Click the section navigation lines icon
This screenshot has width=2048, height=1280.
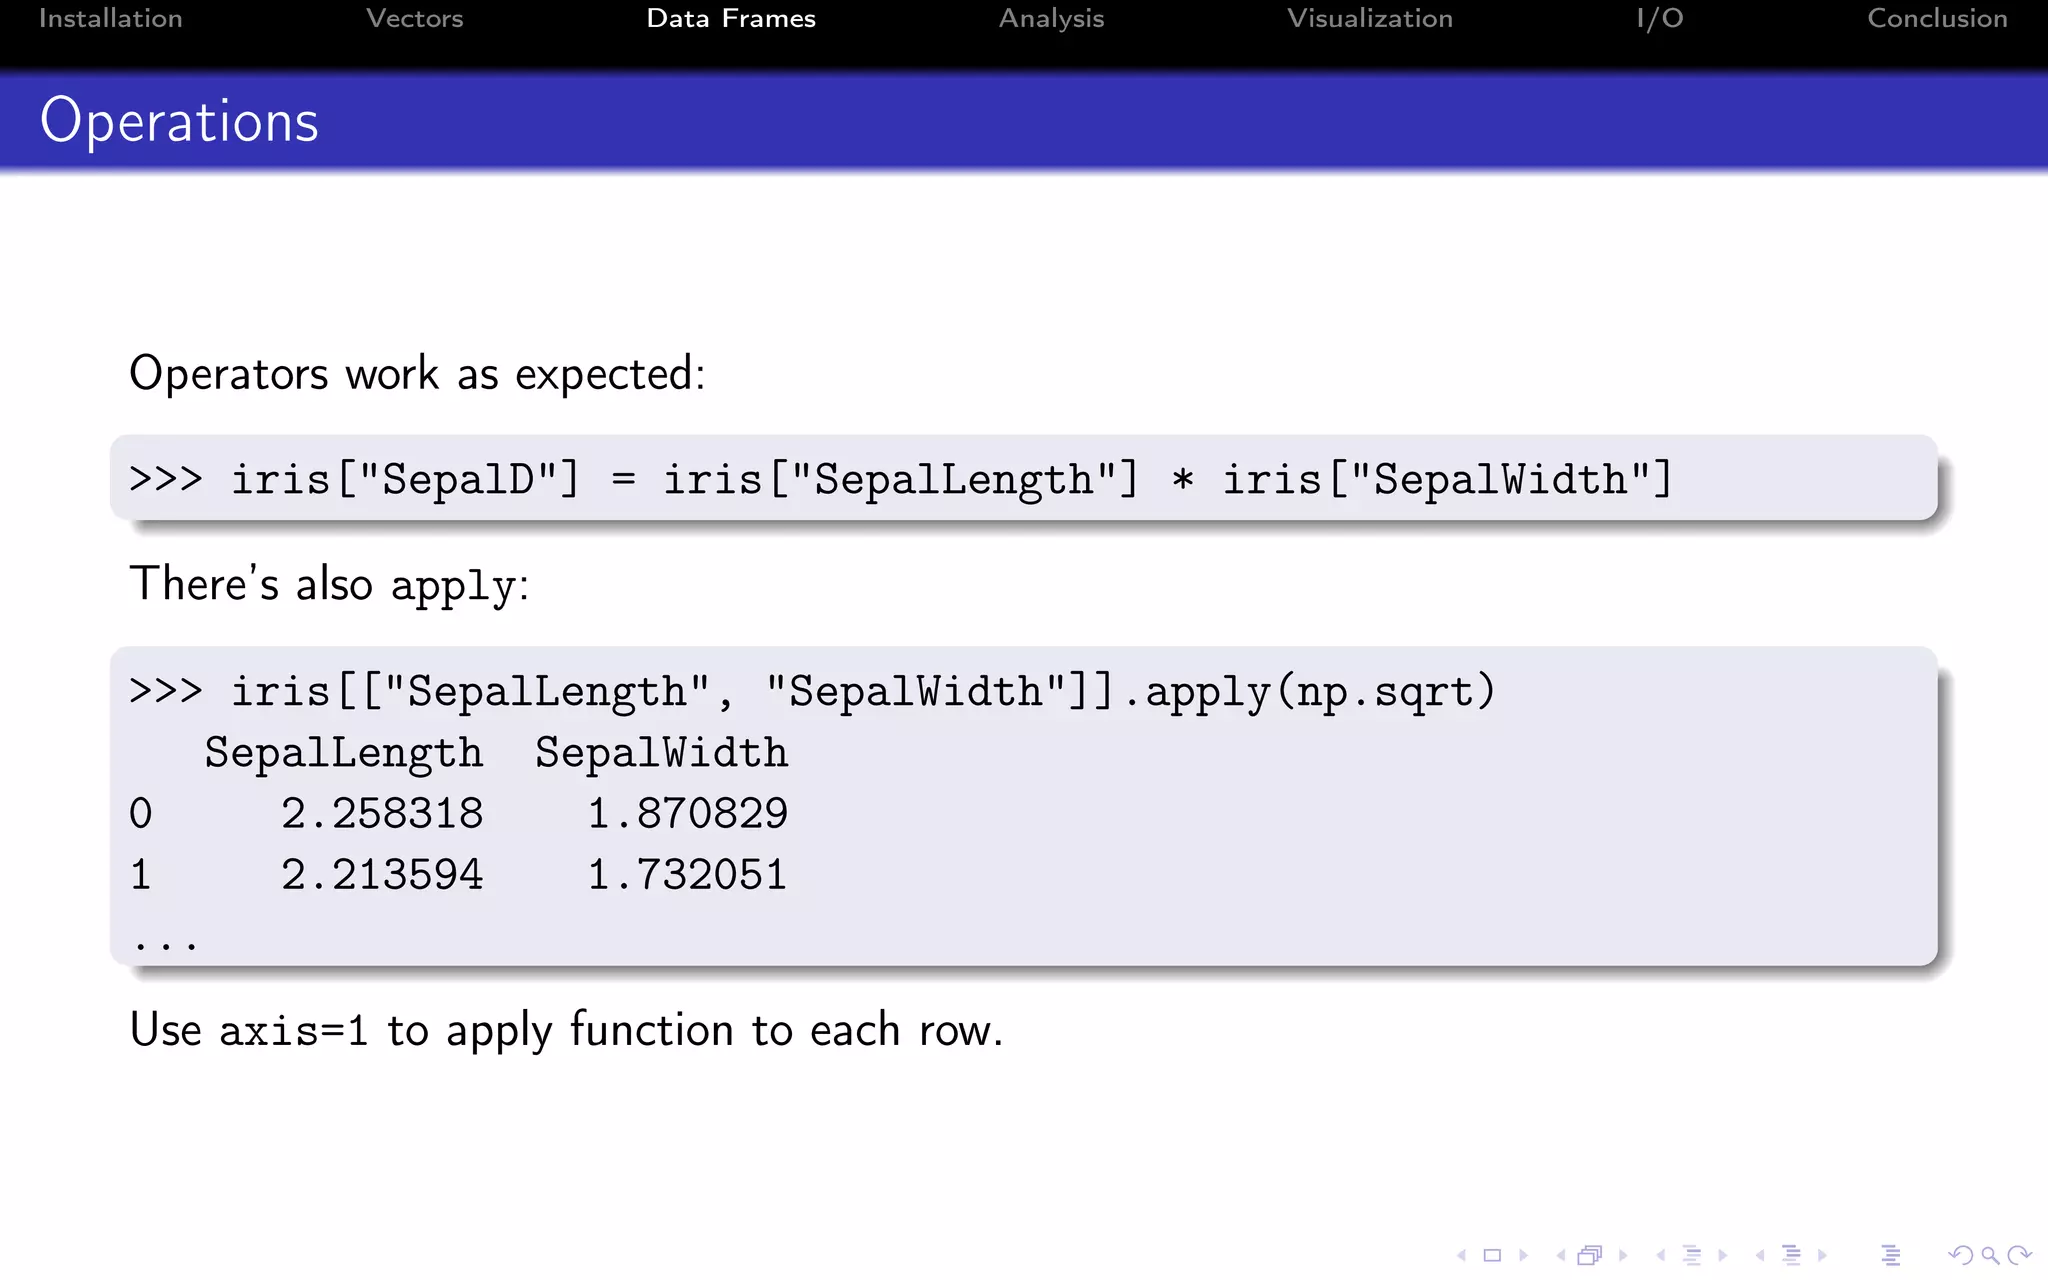tap(1791, 1255)
